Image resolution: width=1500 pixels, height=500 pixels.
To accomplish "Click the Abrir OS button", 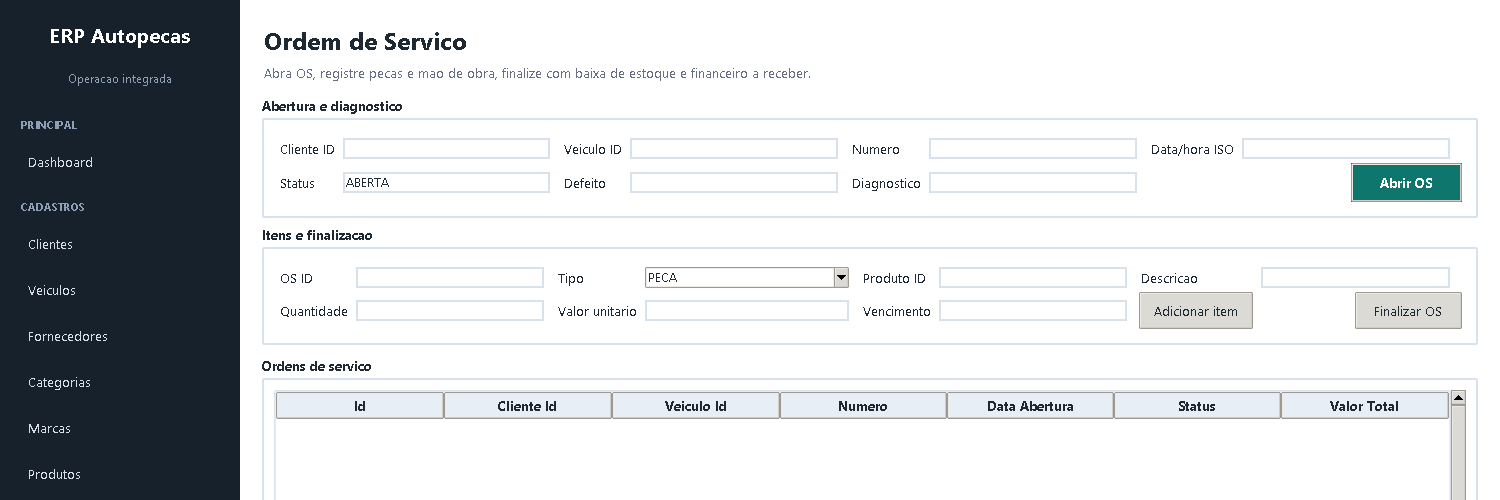I will pyautogui.click(x=1406, y=183).
